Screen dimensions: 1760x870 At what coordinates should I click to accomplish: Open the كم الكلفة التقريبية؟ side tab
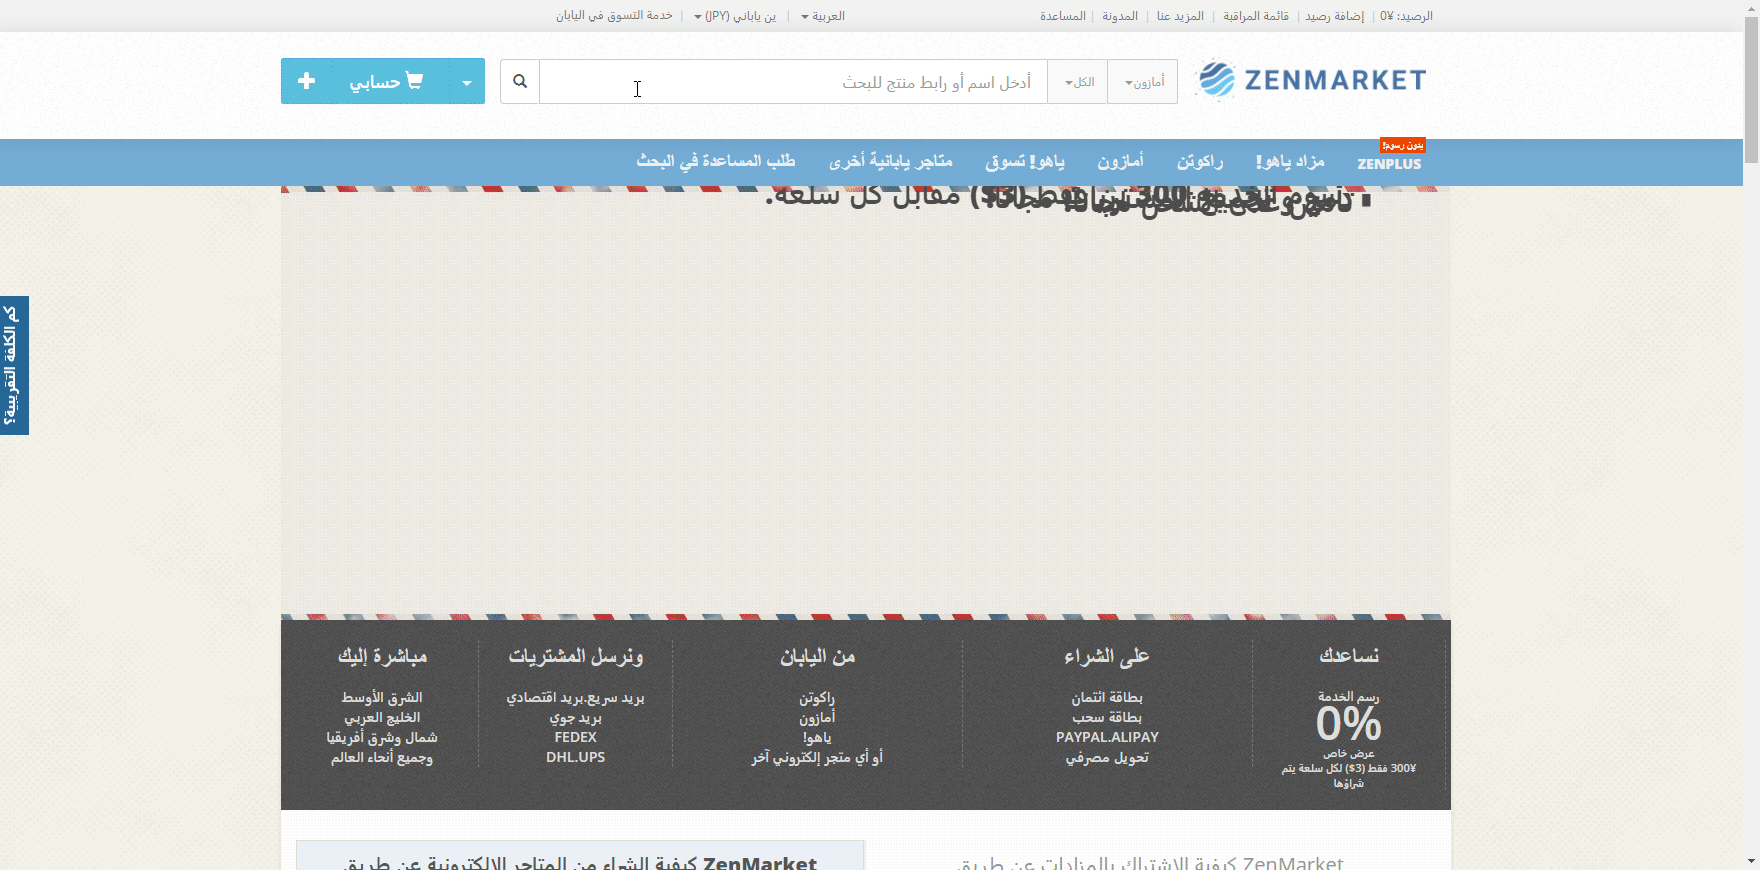pos(14,365)
